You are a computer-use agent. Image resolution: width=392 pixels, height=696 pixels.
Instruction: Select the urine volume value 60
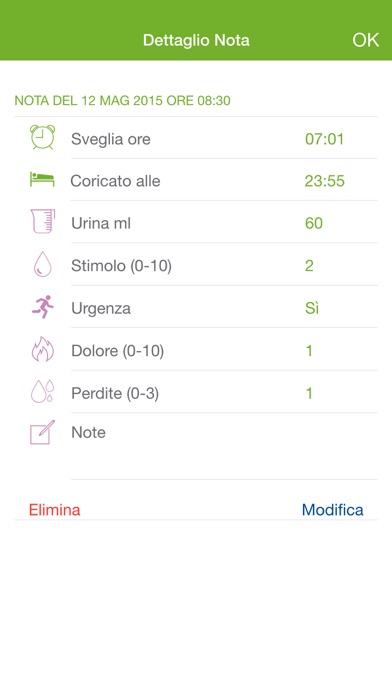(314, 223)
